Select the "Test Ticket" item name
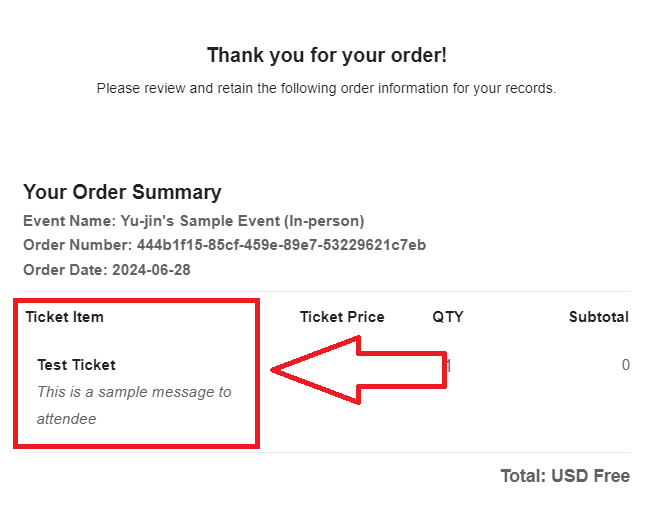Viewport: 652px width, 510px height. (x=77, y=365)
